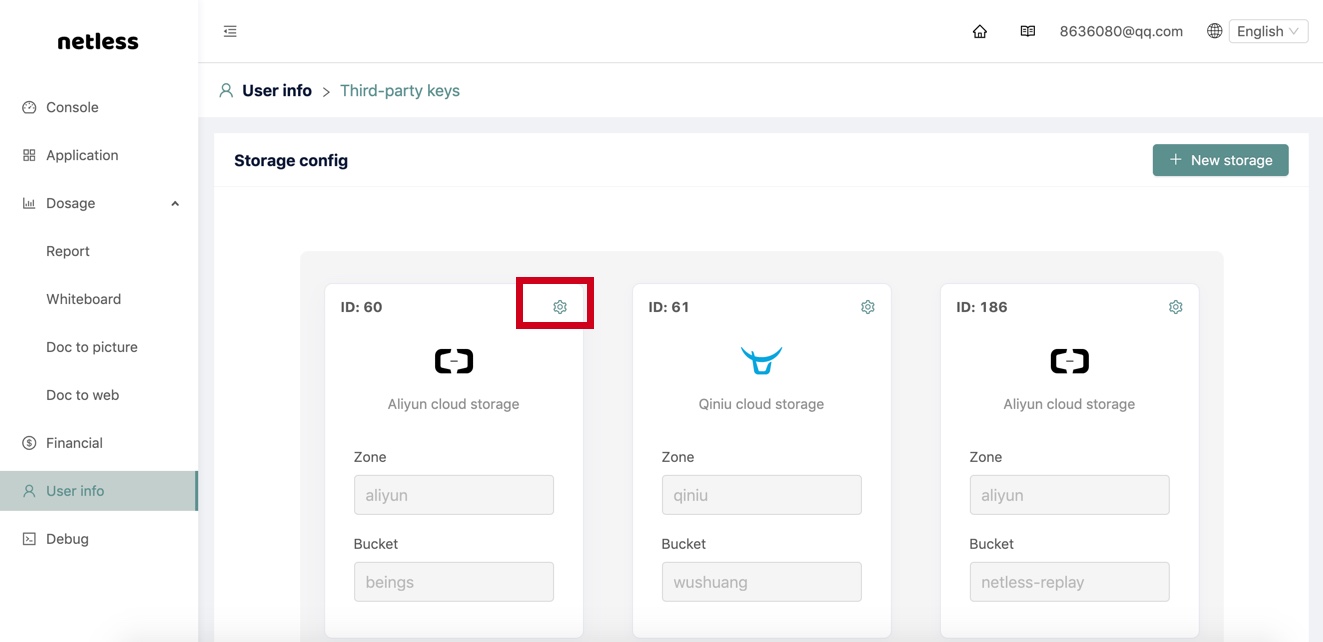Click the User info person icon in sidebar
Image resolution: width=1323 pixels, height=642 pixels.
click(x=29, y=491)
